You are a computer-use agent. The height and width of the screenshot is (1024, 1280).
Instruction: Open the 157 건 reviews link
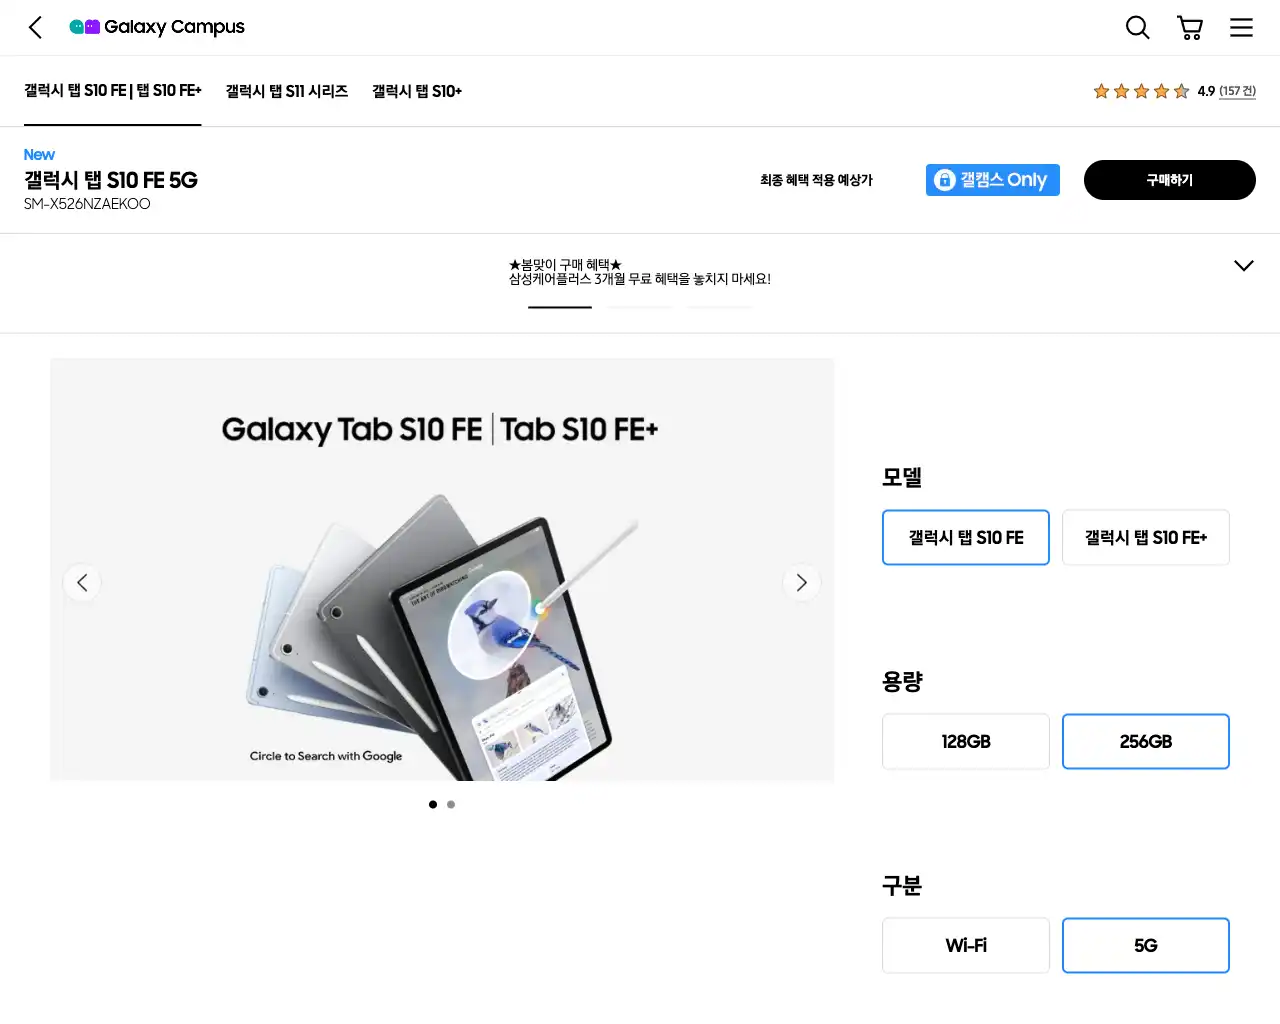coord(1237,91)
